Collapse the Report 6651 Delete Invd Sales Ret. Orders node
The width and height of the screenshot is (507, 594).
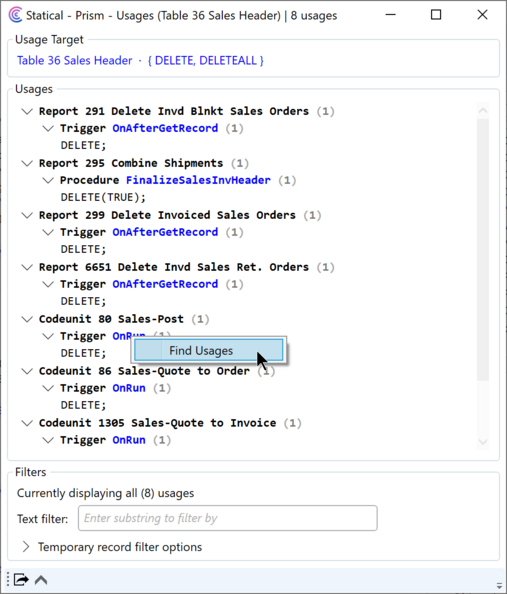pos(27,267)
